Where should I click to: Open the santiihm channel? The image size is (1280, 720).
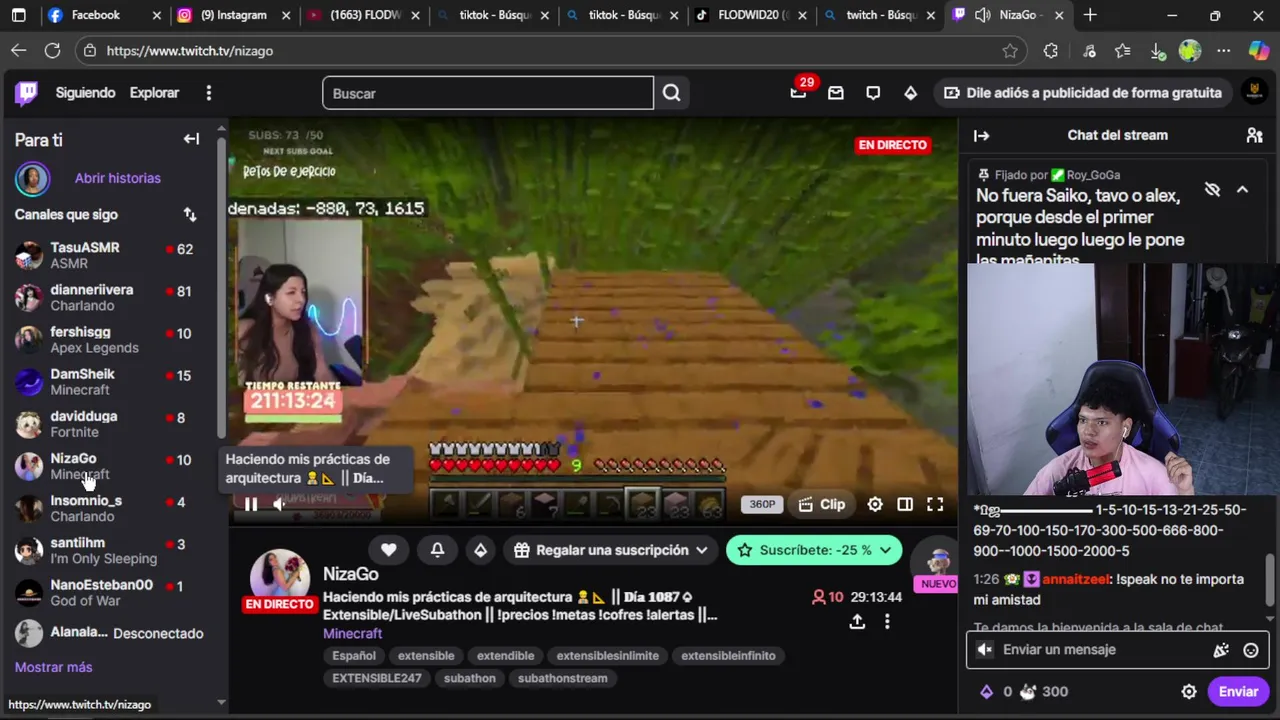coord(108,550)
